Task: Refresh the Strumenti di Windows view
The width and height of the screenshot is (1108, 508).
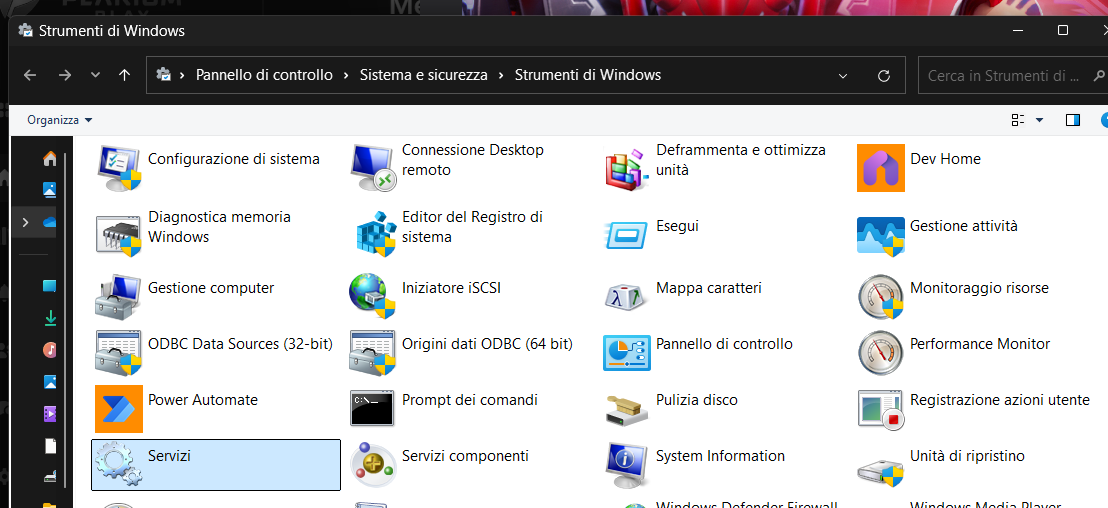Action: pyautogui.click(x=883, y=76)
